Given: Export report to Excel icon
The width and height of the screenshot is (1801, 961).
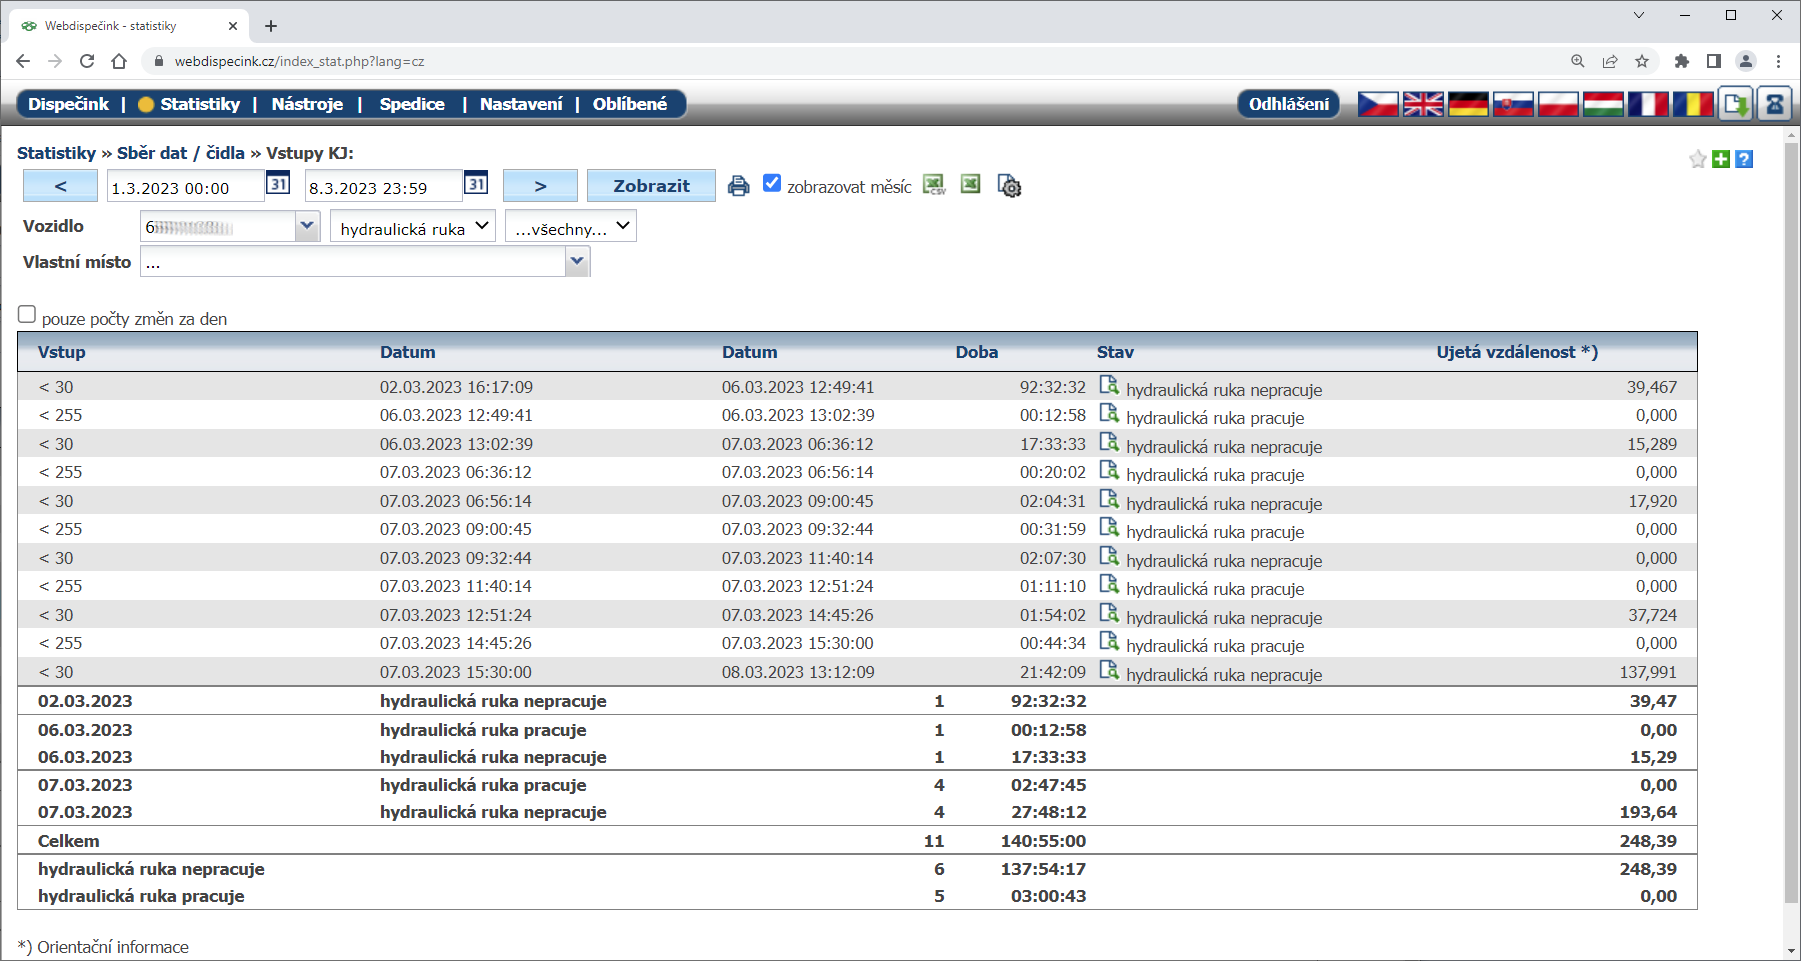Looking at the screenshot, I should coord(970,184).
